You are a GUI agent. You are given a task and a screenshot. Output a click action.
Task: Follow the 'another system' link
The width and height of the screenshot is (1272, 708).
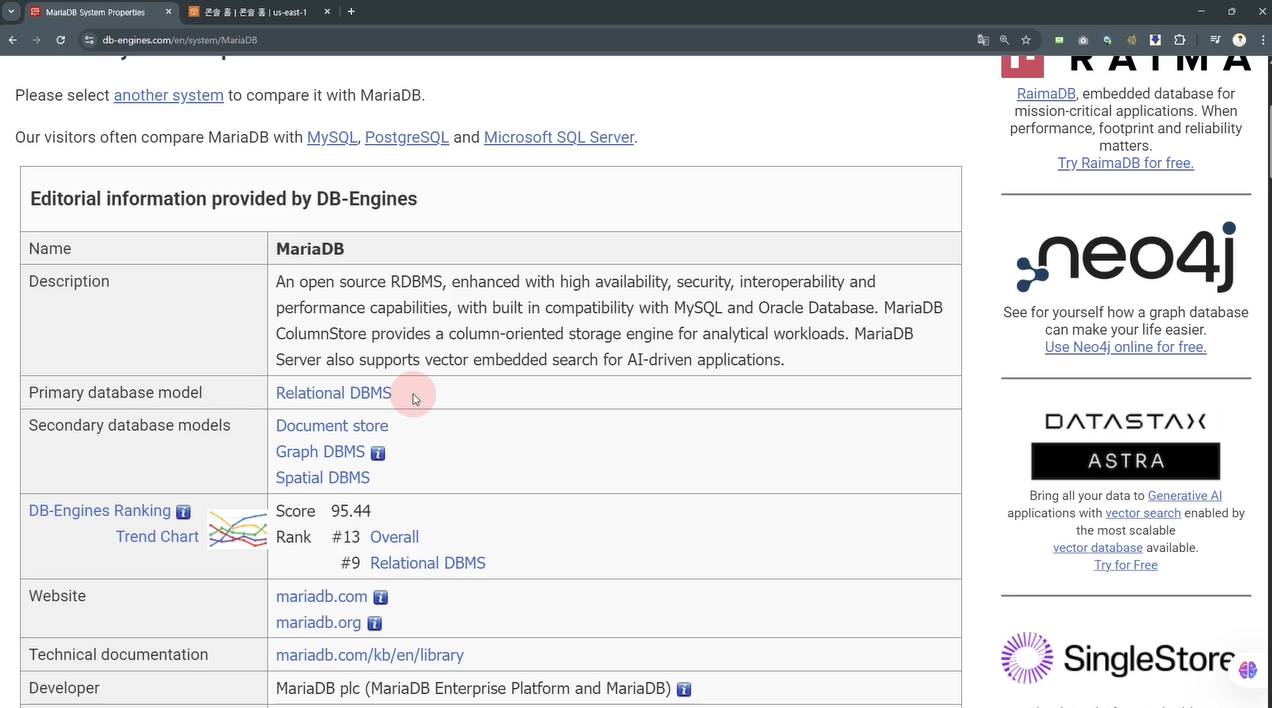[169, 95]
